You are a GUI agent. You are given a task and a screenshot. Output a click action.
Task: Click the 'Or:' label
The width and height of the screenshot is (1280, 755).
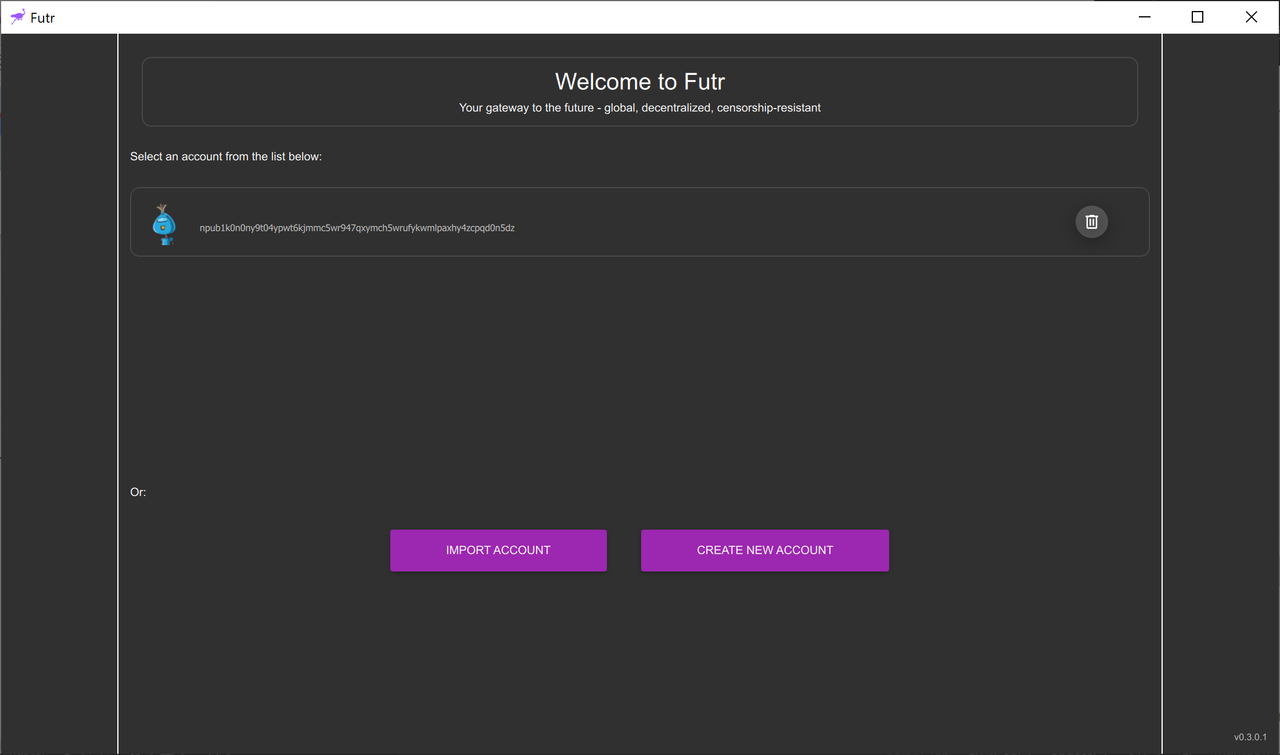click(x=138, y=492)
